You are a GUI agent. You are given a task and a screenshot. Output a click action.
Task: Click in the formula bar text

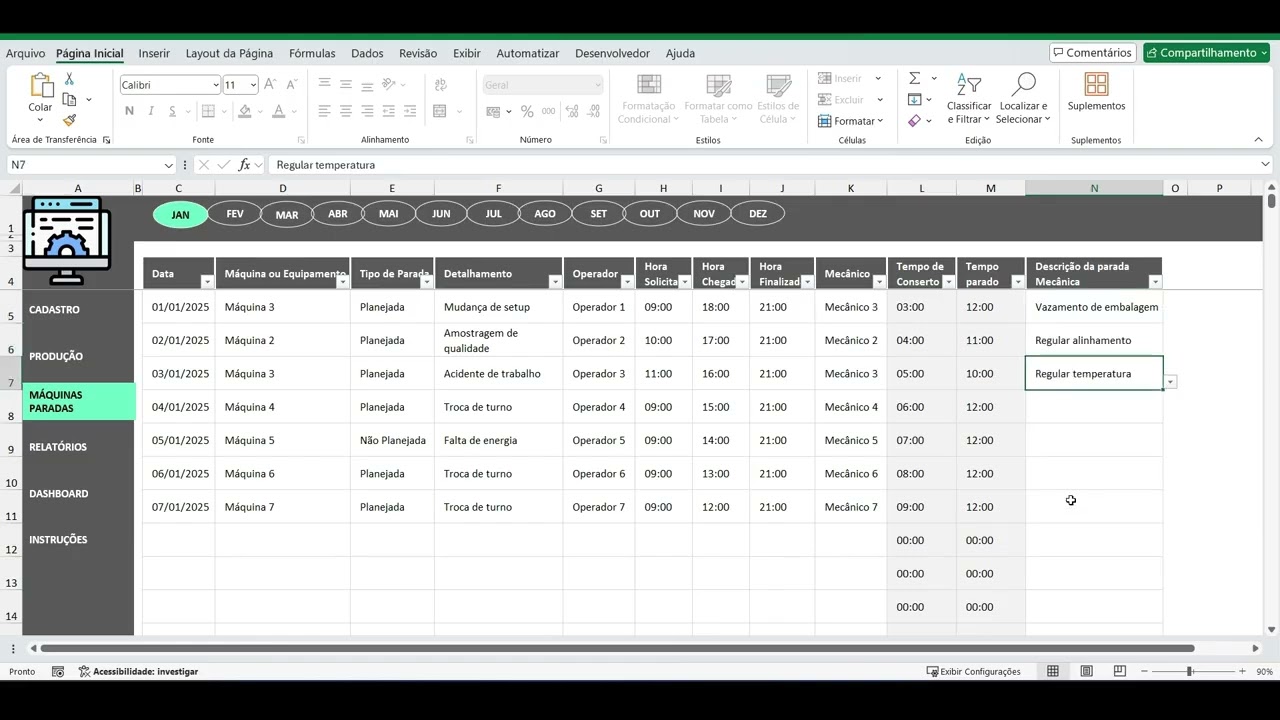click(325, 165)
